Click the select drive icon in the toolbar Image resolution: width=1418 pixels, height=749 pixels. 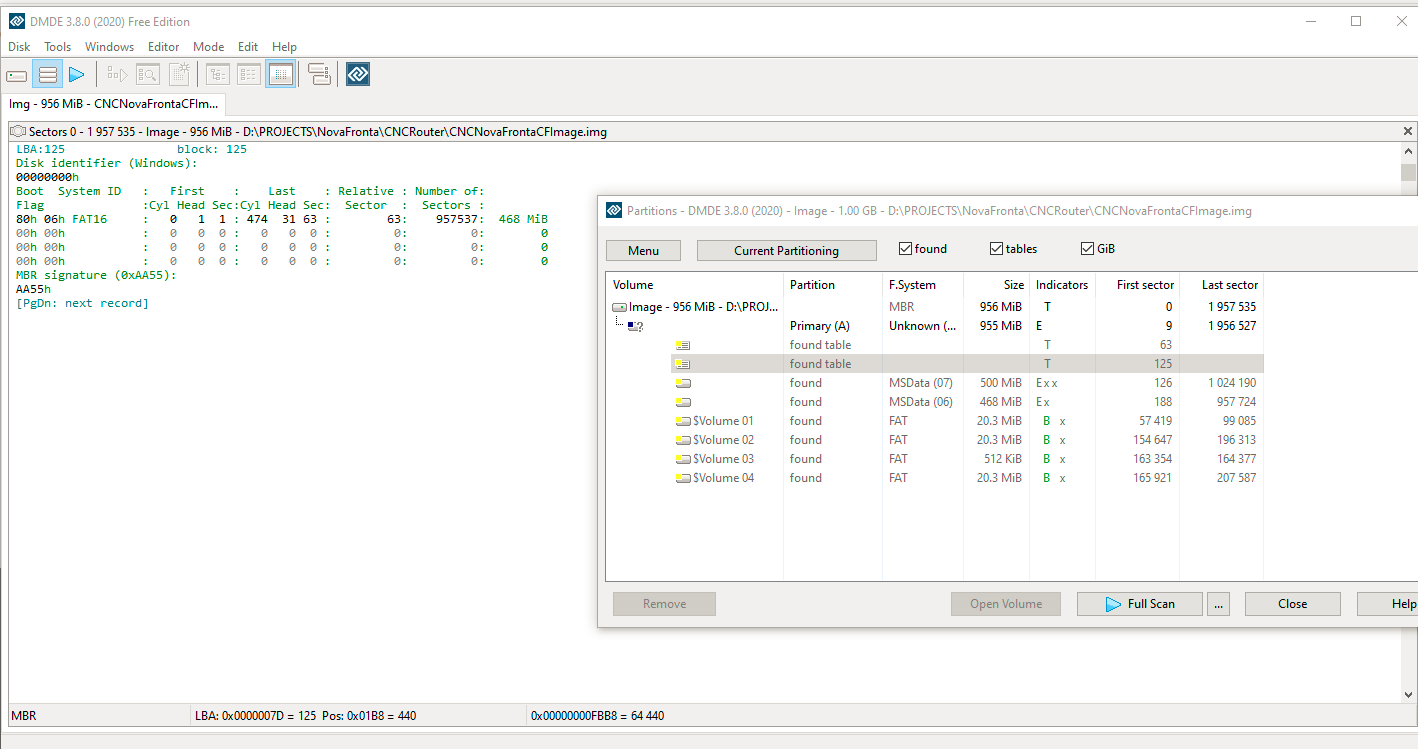tap(17, 74)
